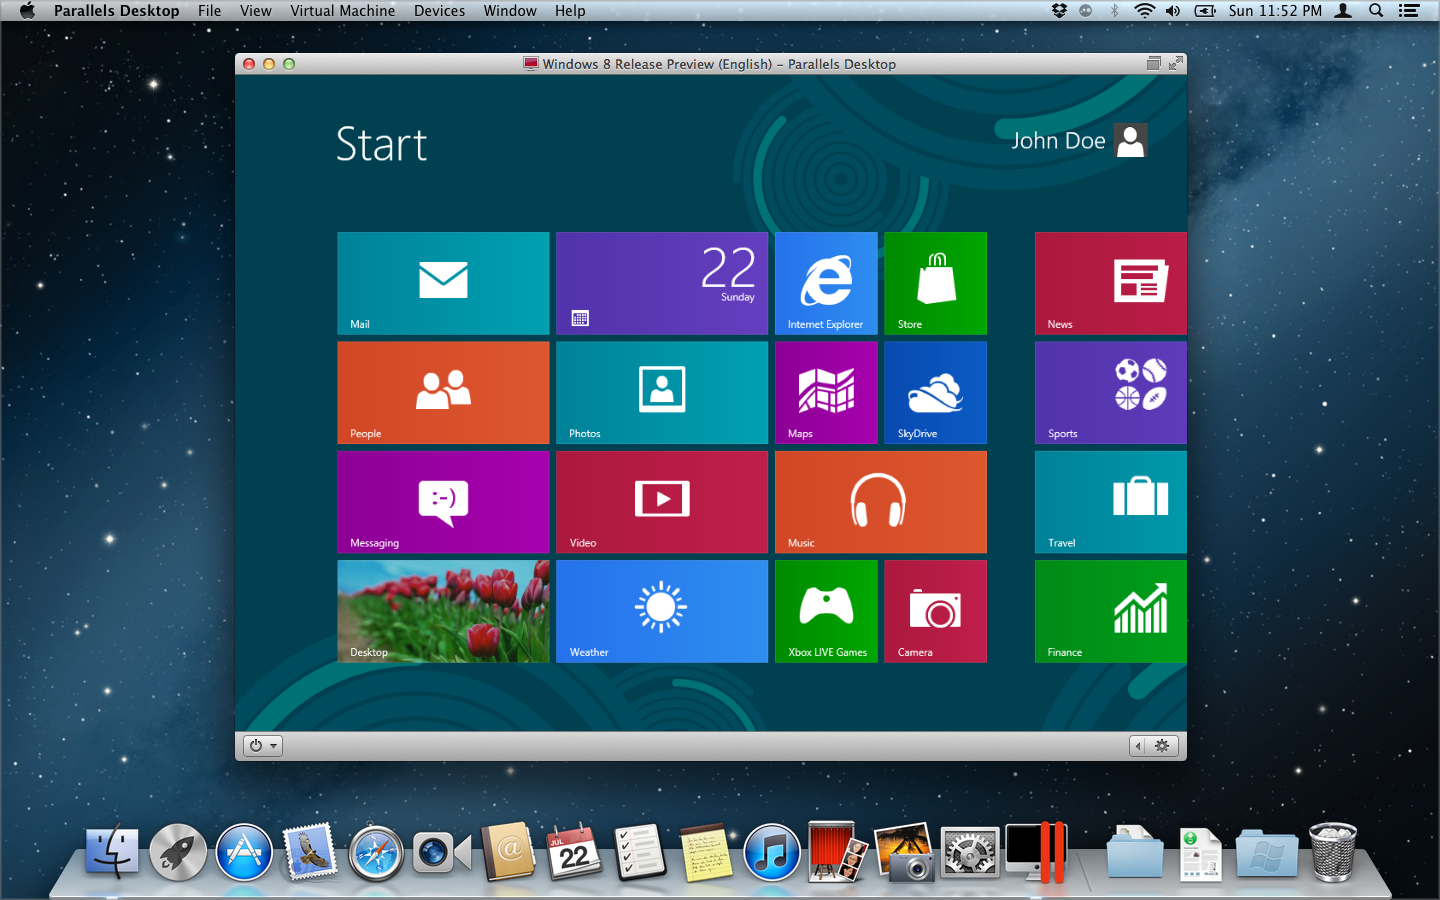Open the power dropdown in Parallels status bar
The image size is (1440, 900).
point(264,746)
